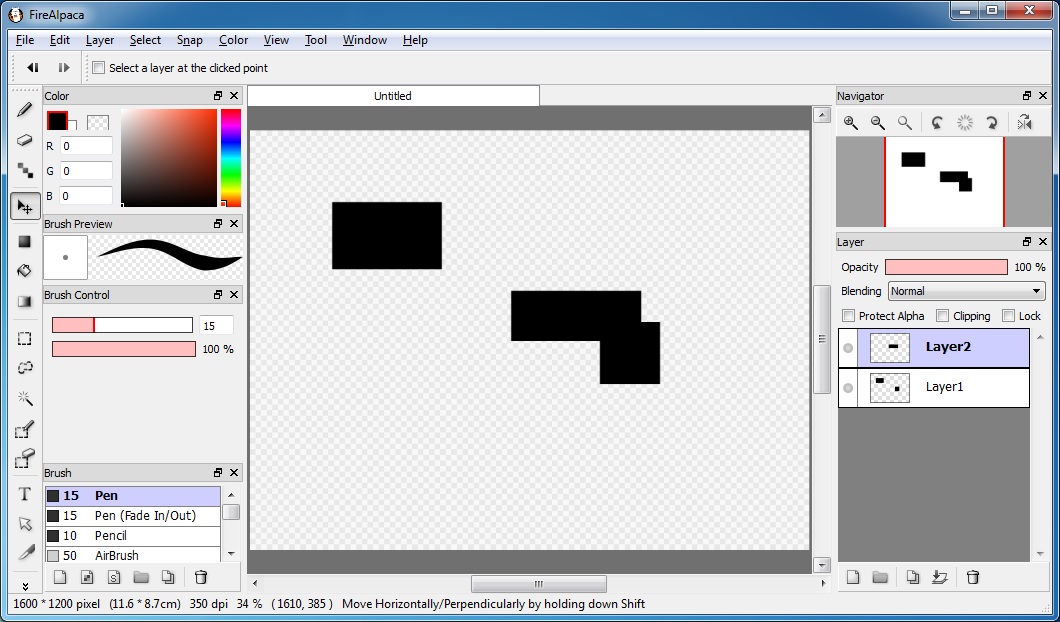Delete layer with trash icon
1060x622 pixels.
pyautogui.click(x=973, y=577)
